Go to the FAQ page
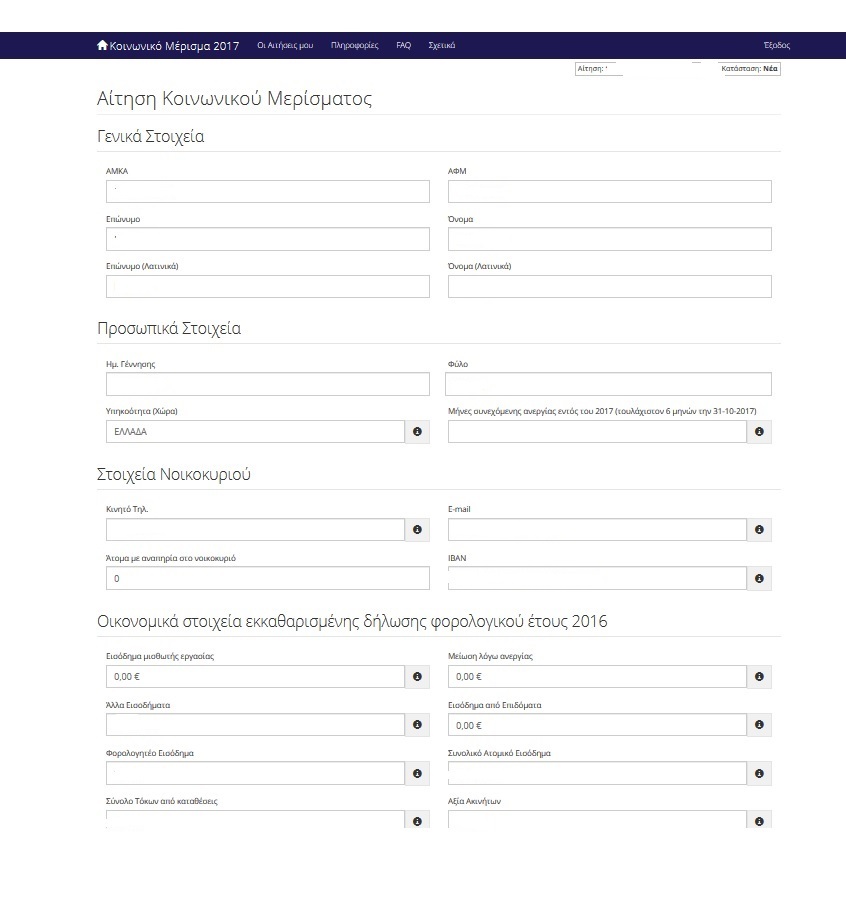This screenshot has width=846, height=915. point(403,46)
